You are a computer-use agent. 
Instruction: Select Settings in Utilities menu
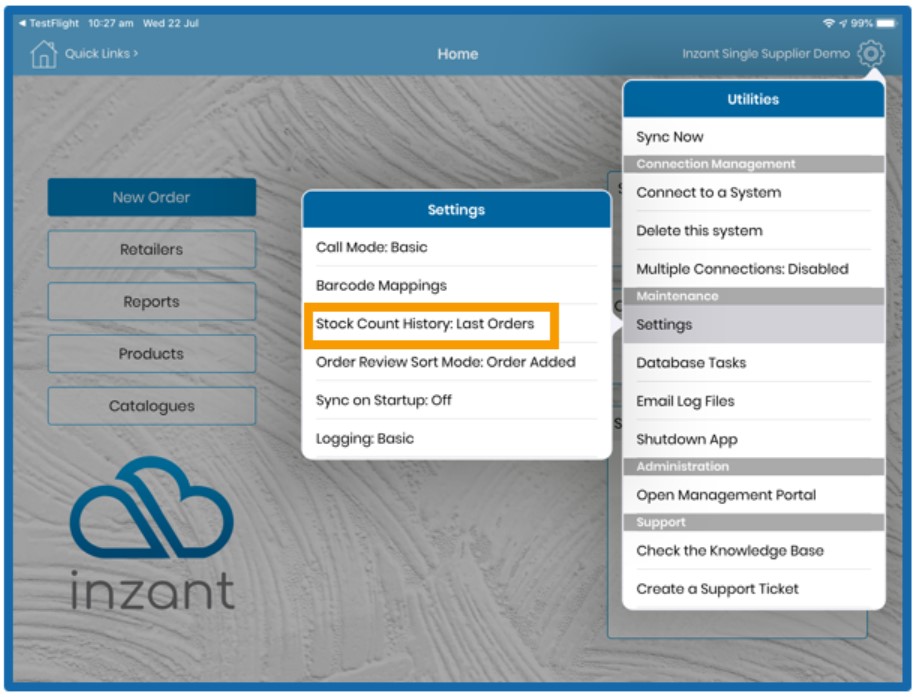click(754, 324)
